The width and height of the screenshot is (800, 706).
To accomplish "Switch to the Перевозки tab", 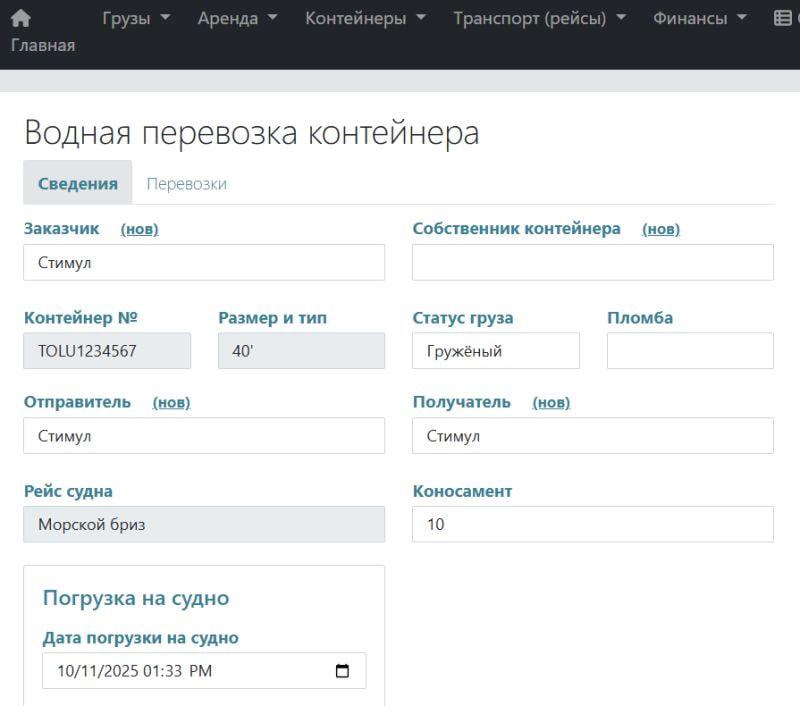I will 186,184.
